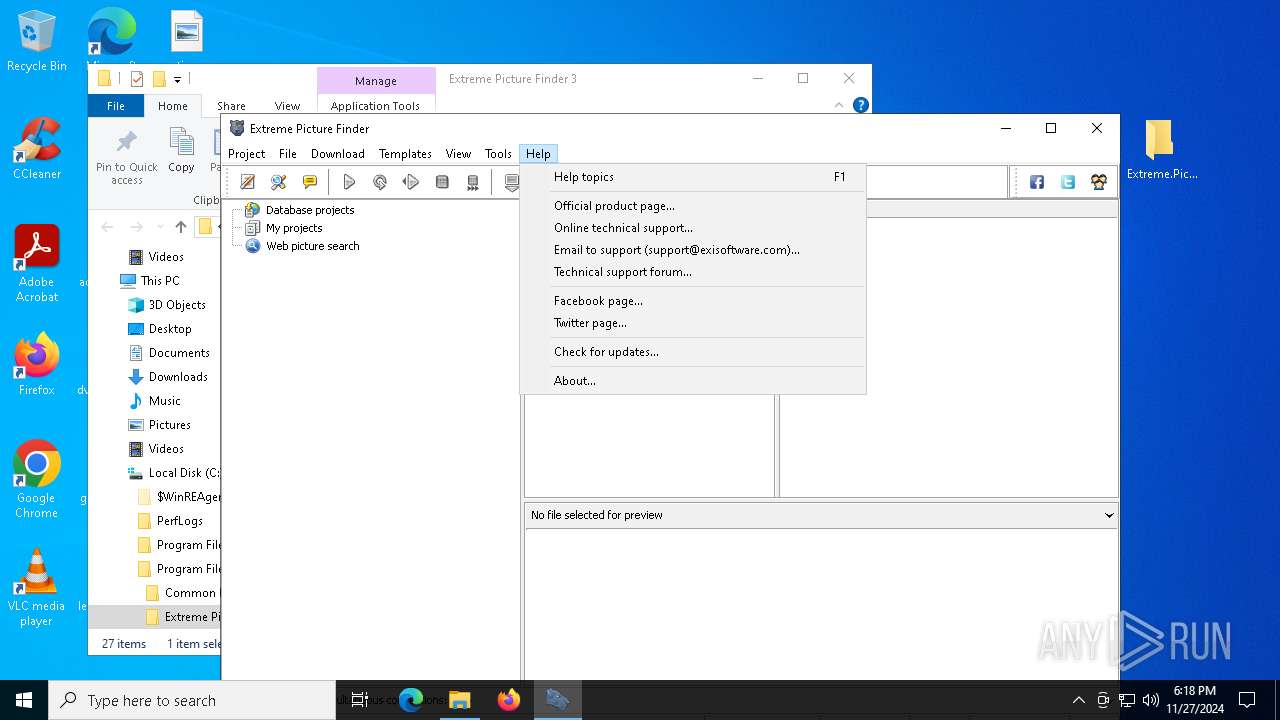Choose Facebook page menu entry

tap(693, 301)
